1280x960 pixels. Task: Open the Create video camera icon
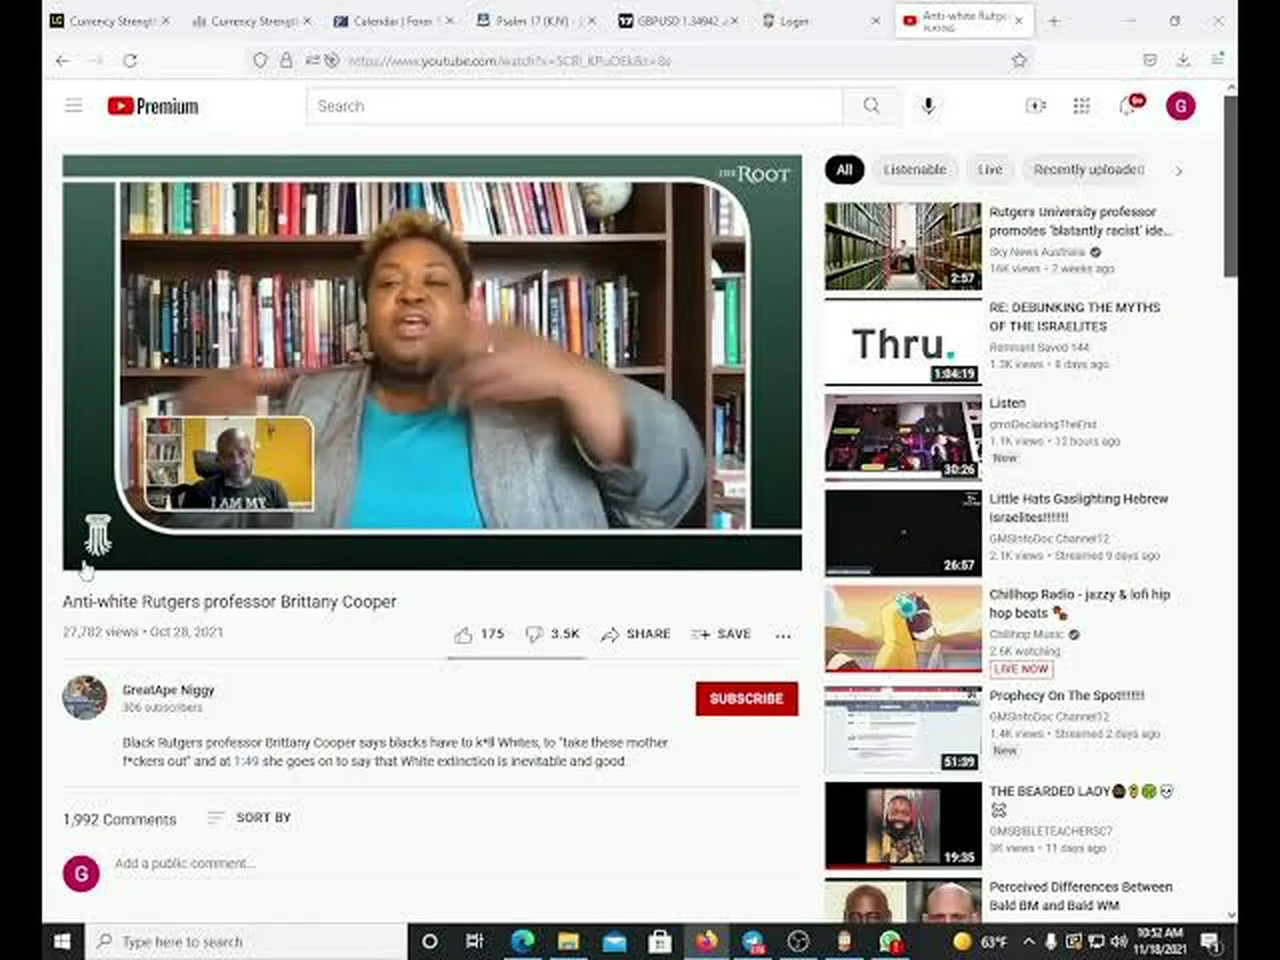(1035, 105)
